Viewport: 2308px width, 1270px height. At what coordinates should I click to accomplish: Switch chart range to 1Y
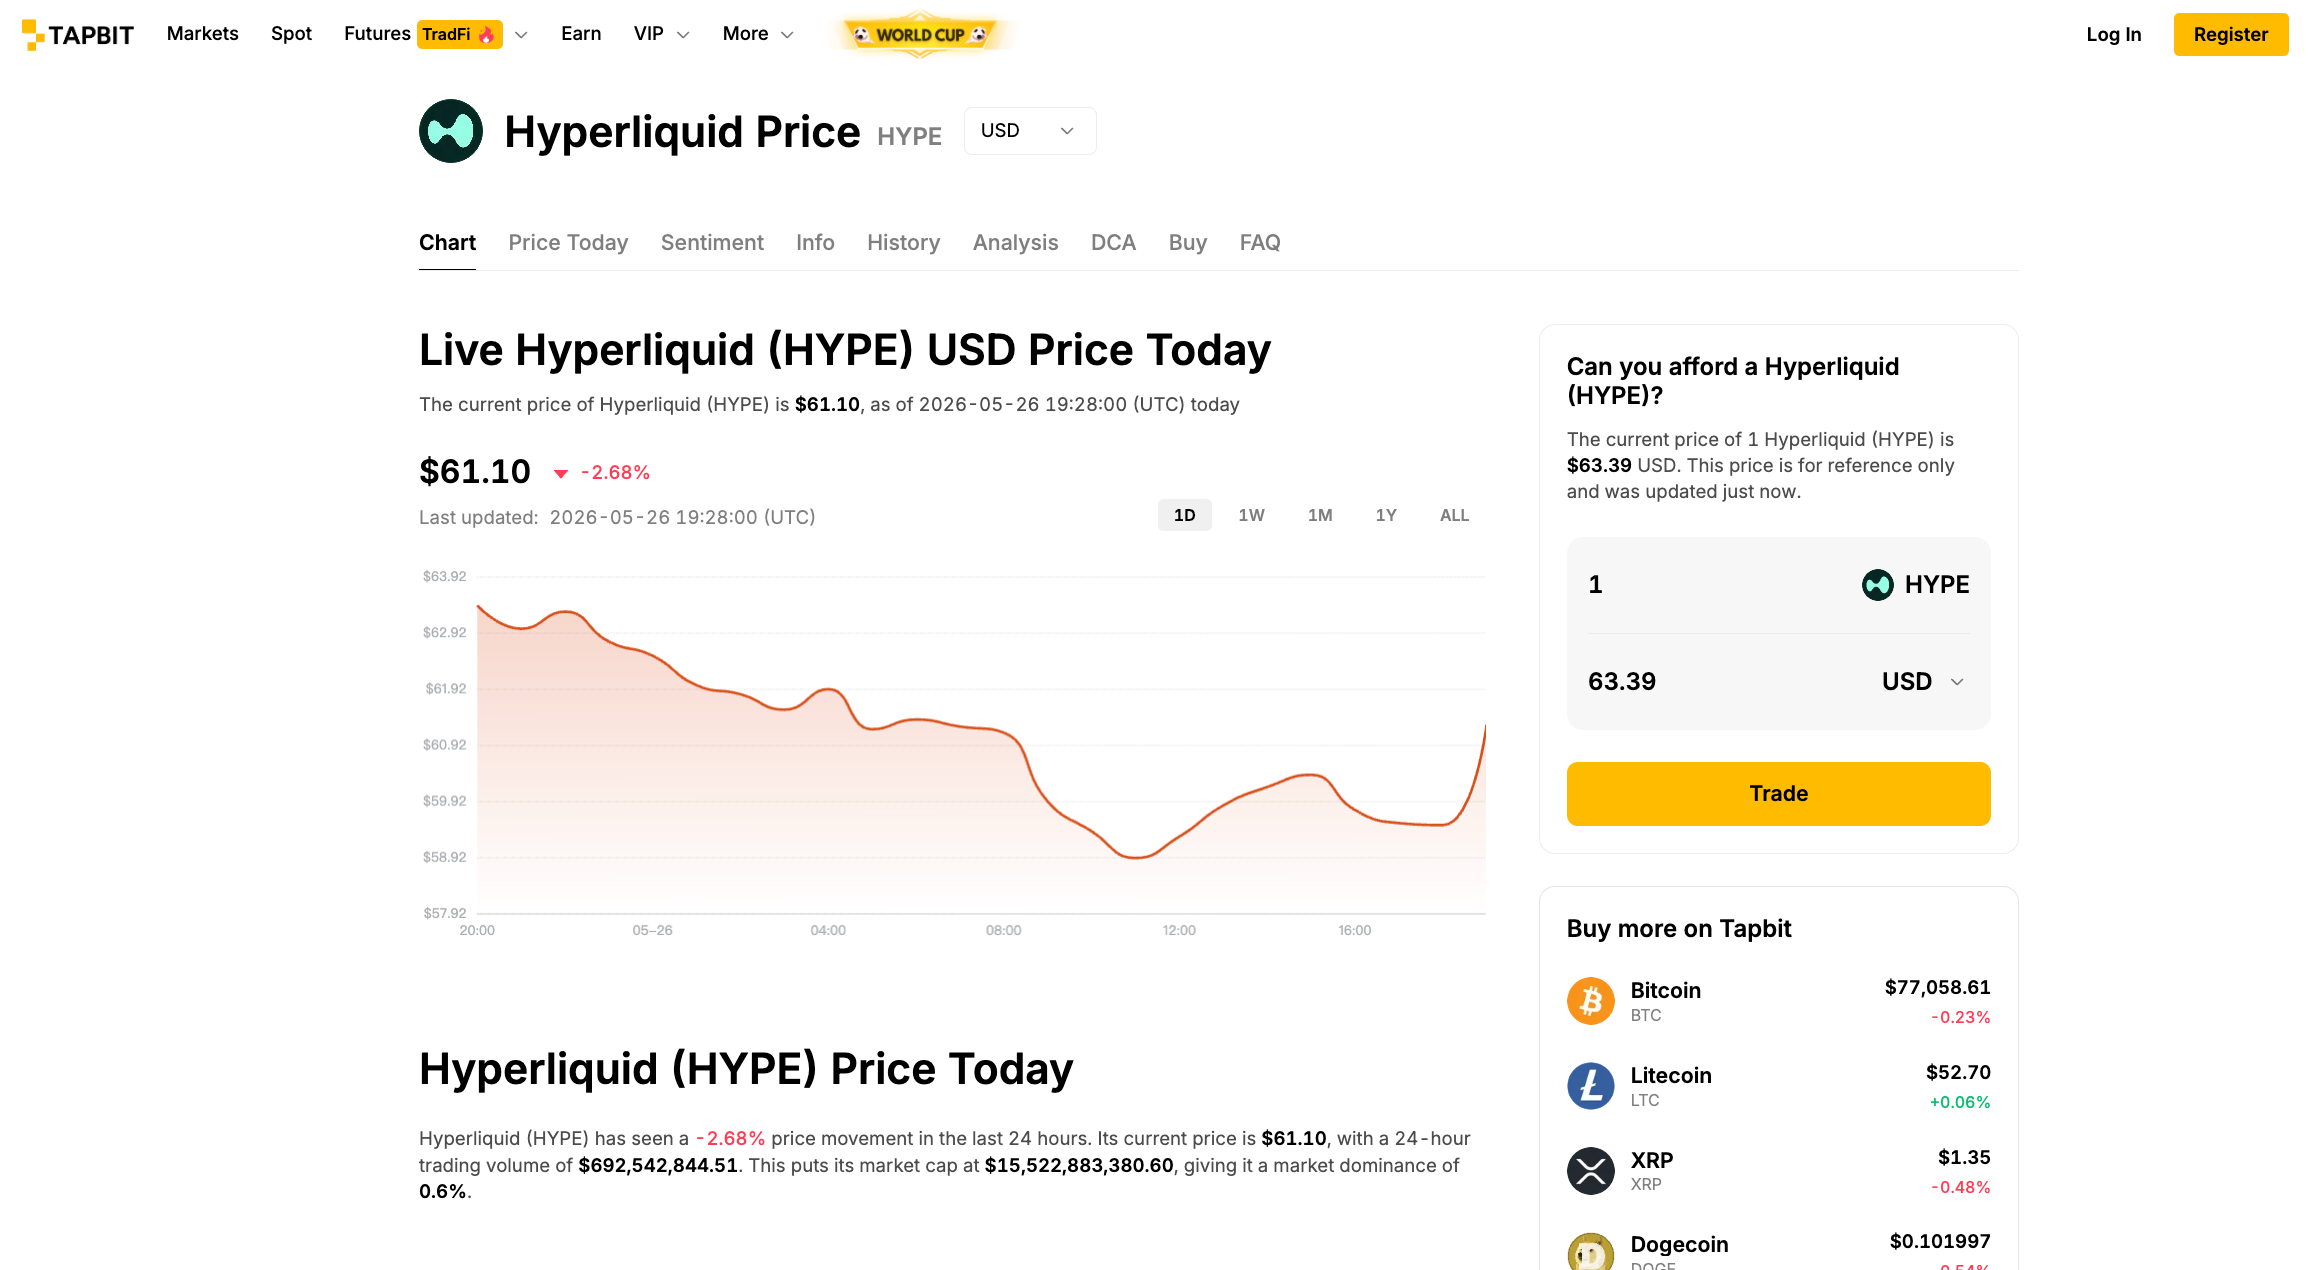pos(1386,515)
